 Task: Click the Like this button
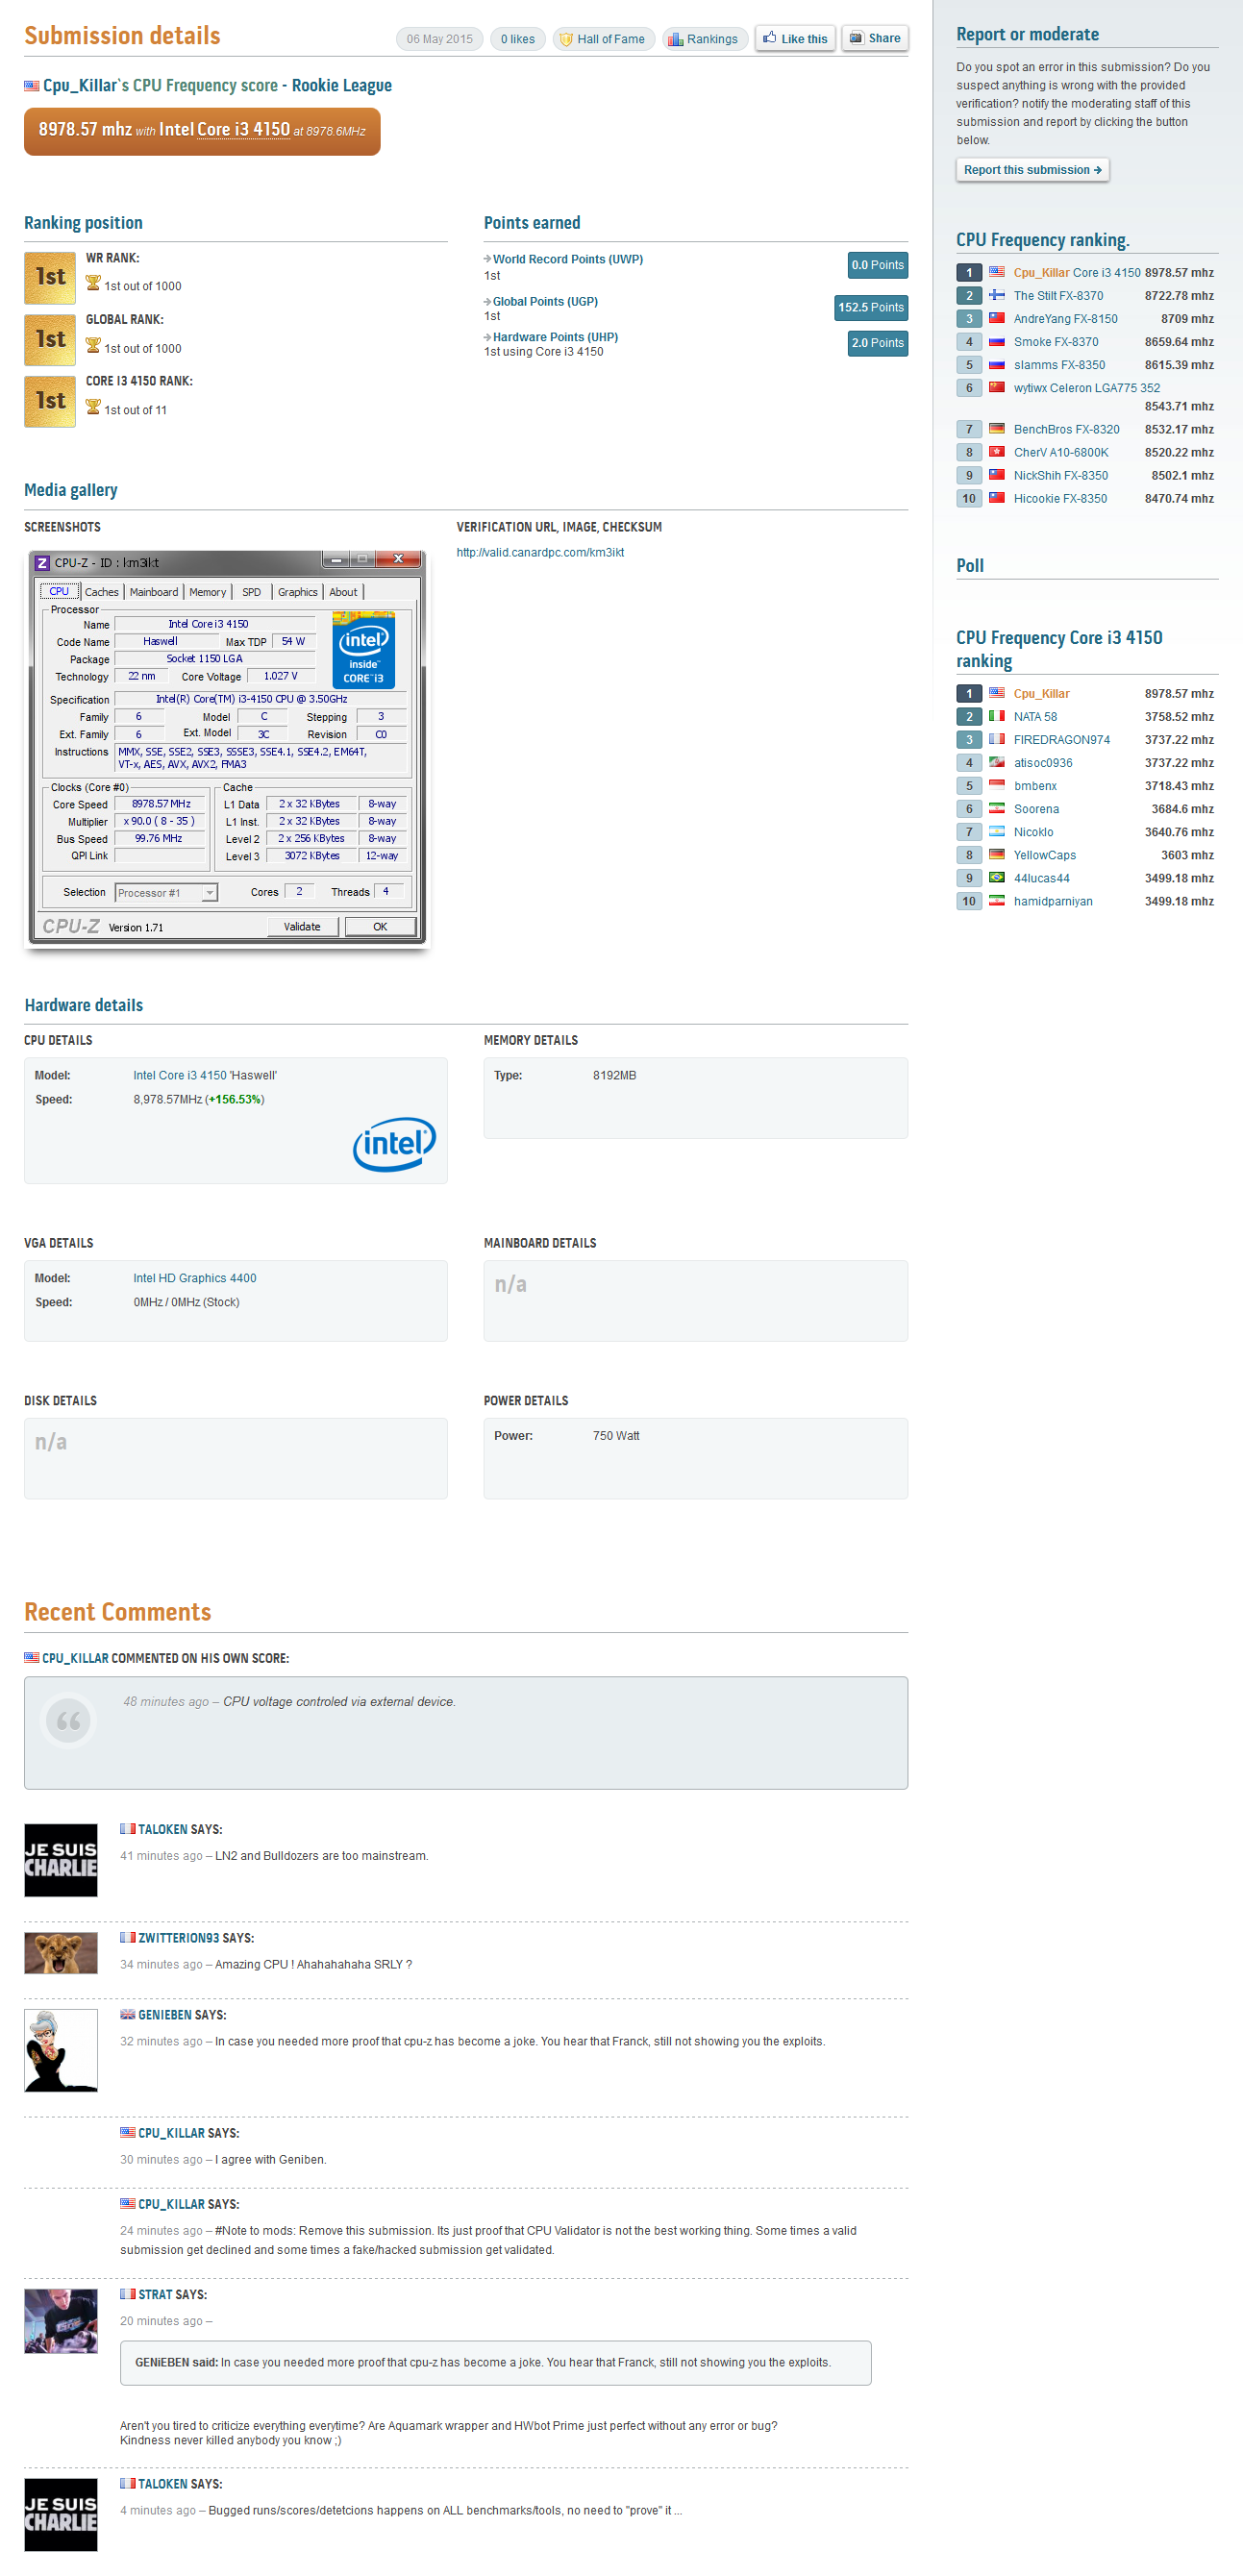coord(795,39)
